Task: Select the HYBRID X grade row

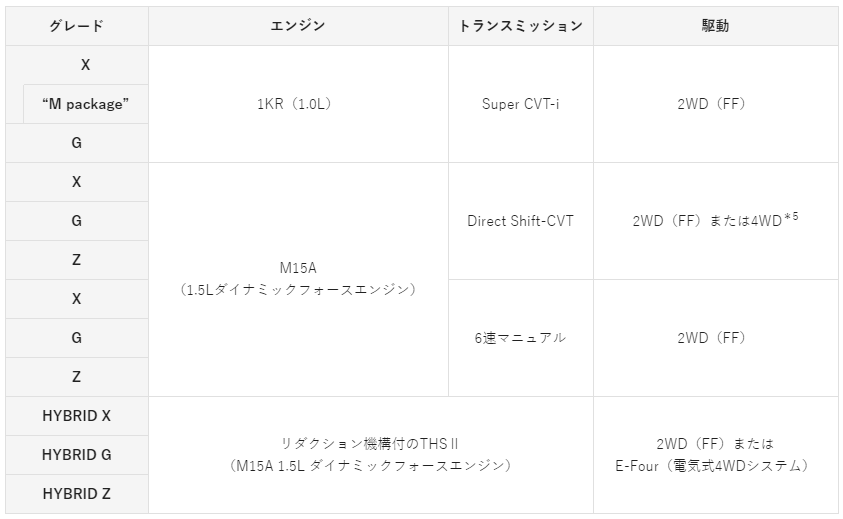Action: click(76, 416)
